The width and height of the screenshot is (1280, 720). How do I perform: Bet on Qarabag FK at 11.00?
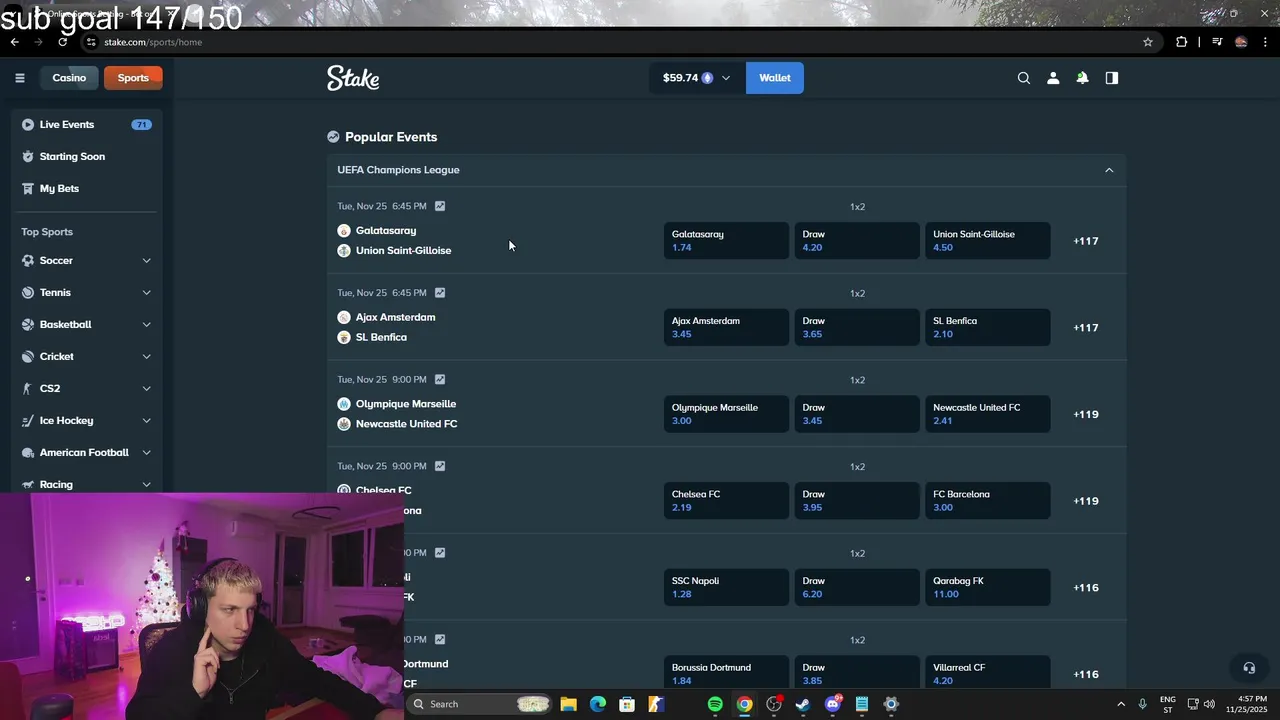(x=988, y=588)
